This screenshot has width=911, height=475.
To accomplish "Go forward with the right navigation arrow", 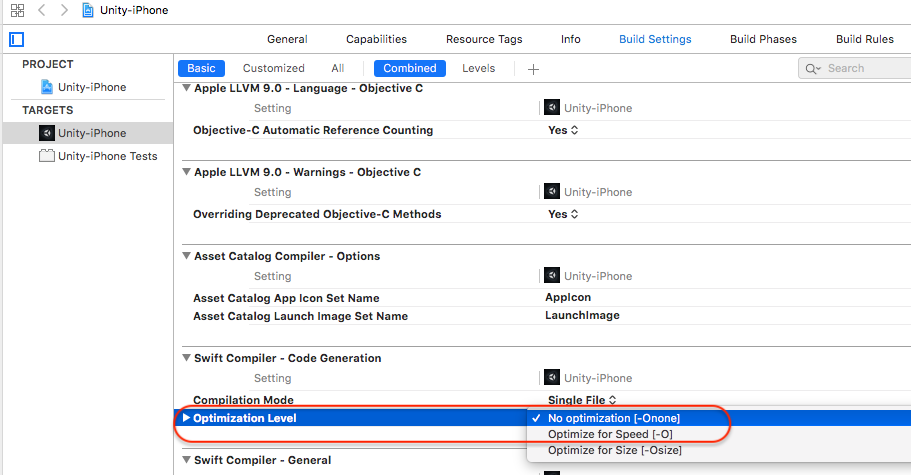I will tap(64, 10).
